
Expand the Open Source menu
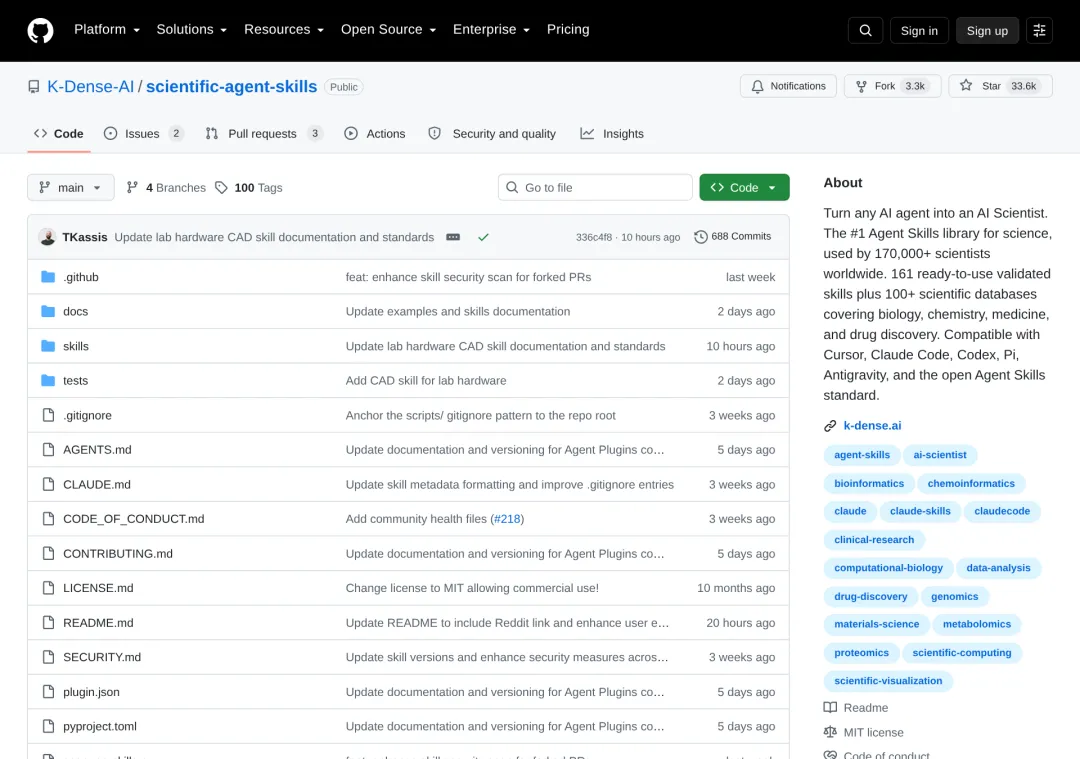(x=388, y=30)
